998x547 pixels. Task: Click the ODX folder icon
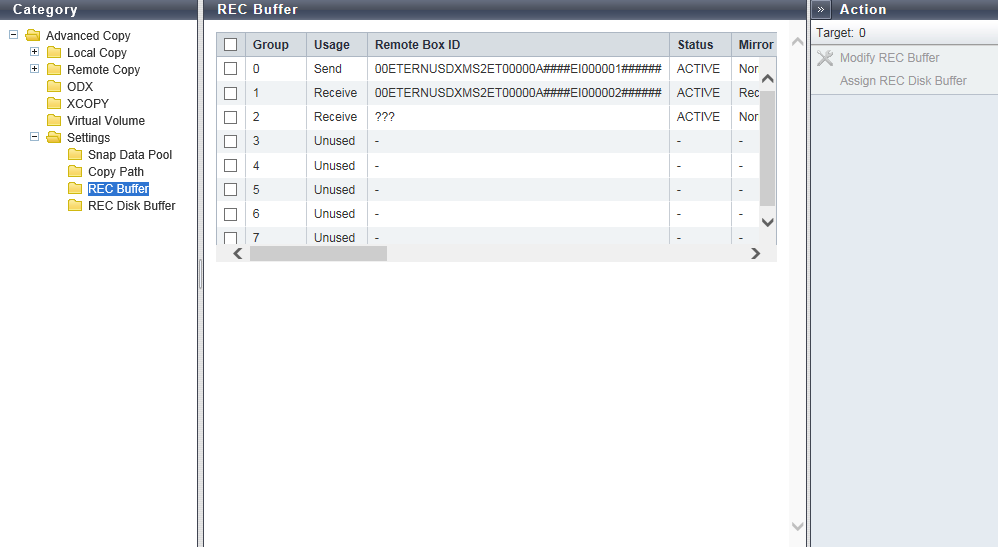[x=54, y=87]
